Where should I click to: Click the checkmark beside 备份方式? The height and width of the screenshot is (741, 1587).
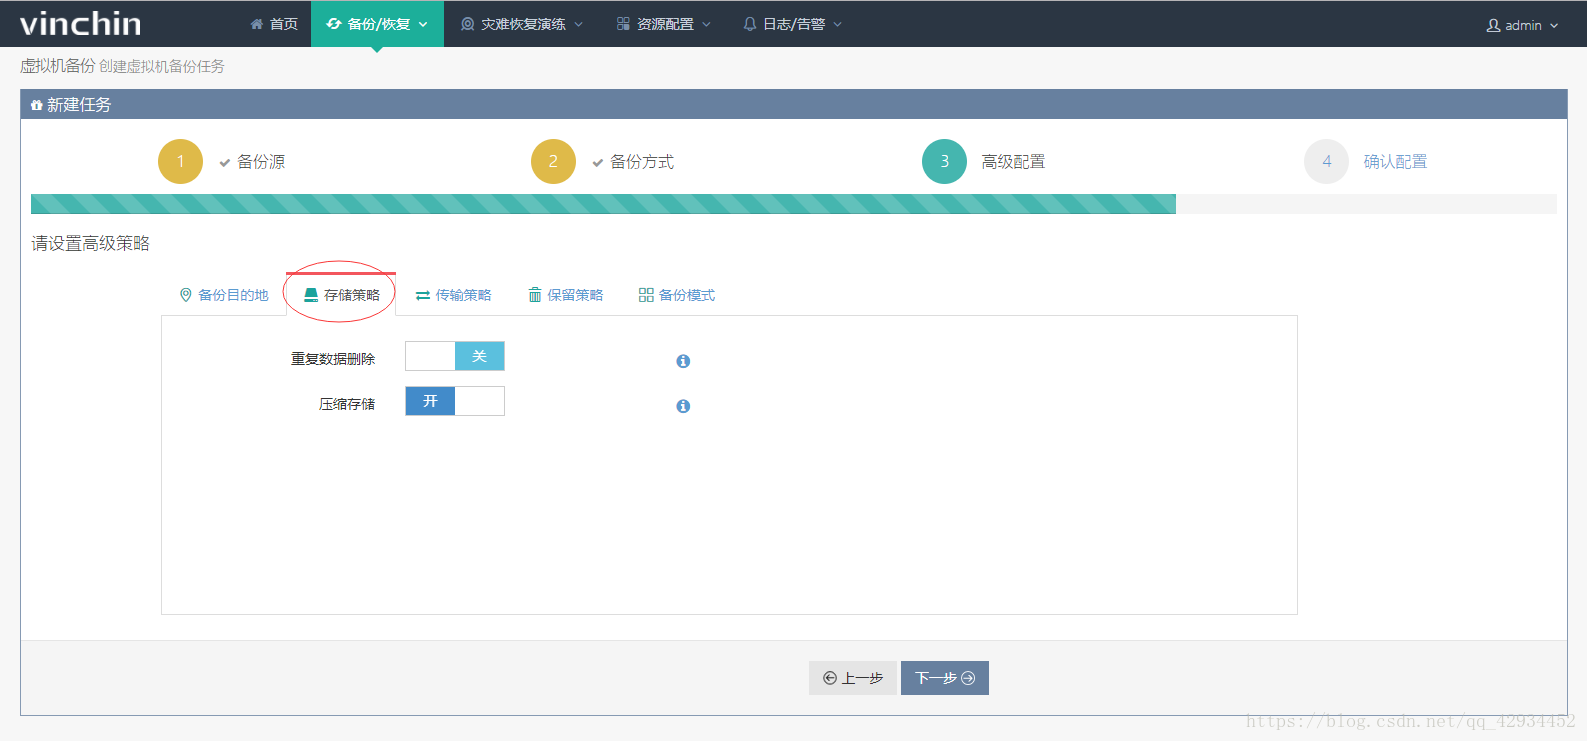coord(598,163)
